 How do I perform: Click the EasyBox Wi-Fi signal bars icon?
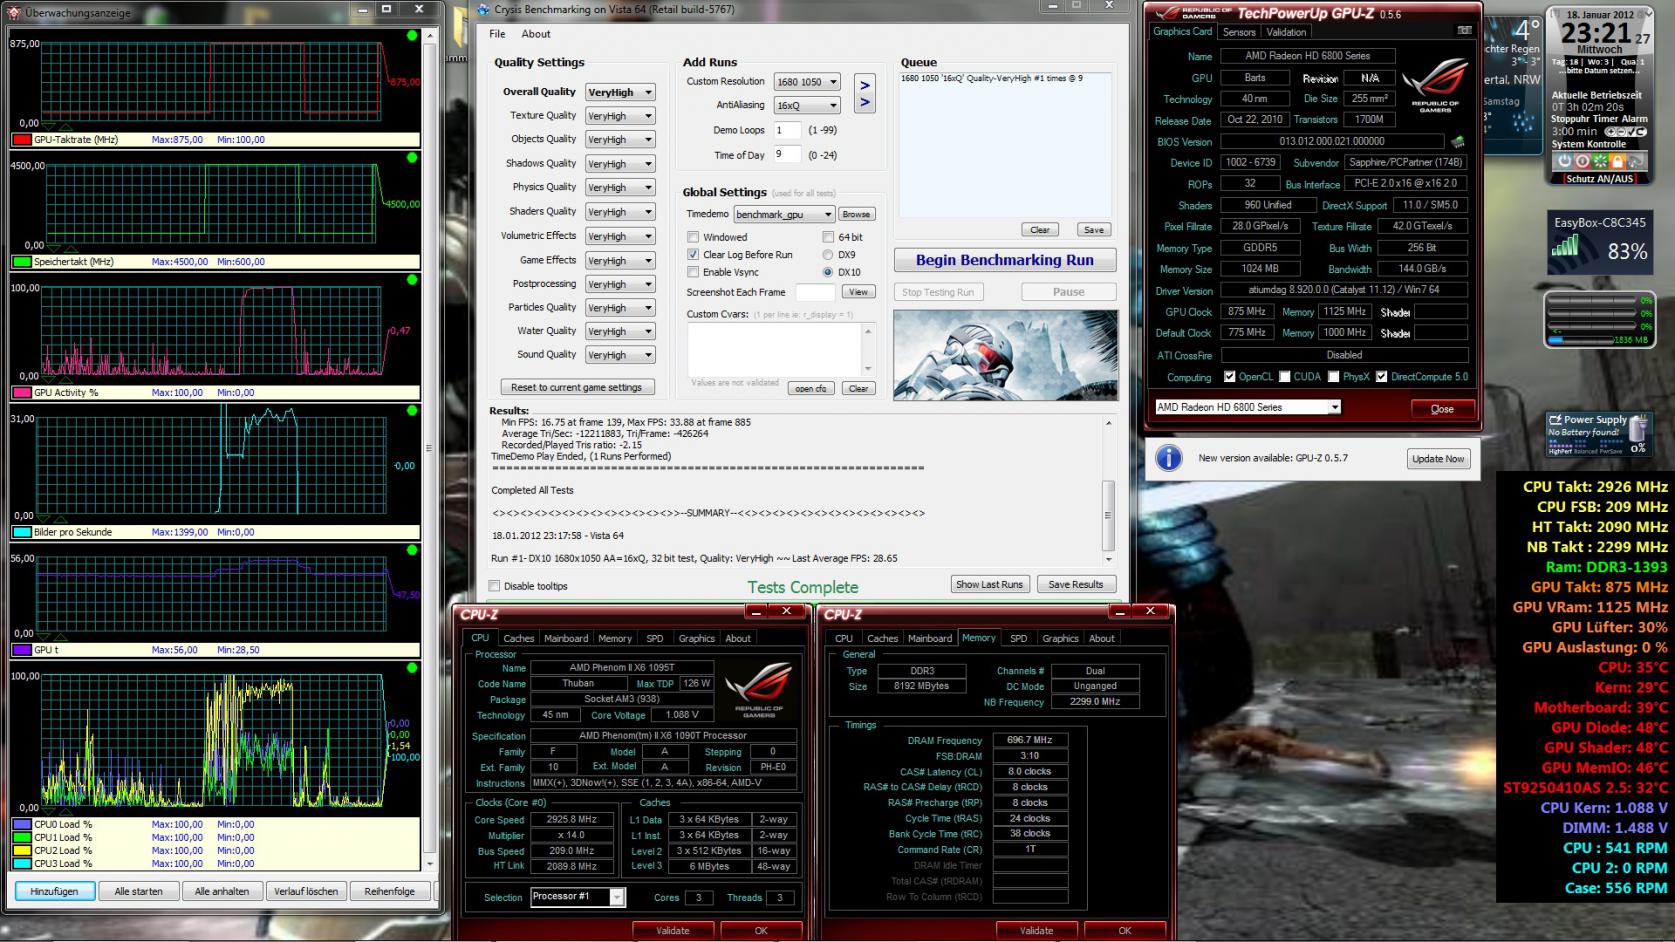click(1564, 246)
